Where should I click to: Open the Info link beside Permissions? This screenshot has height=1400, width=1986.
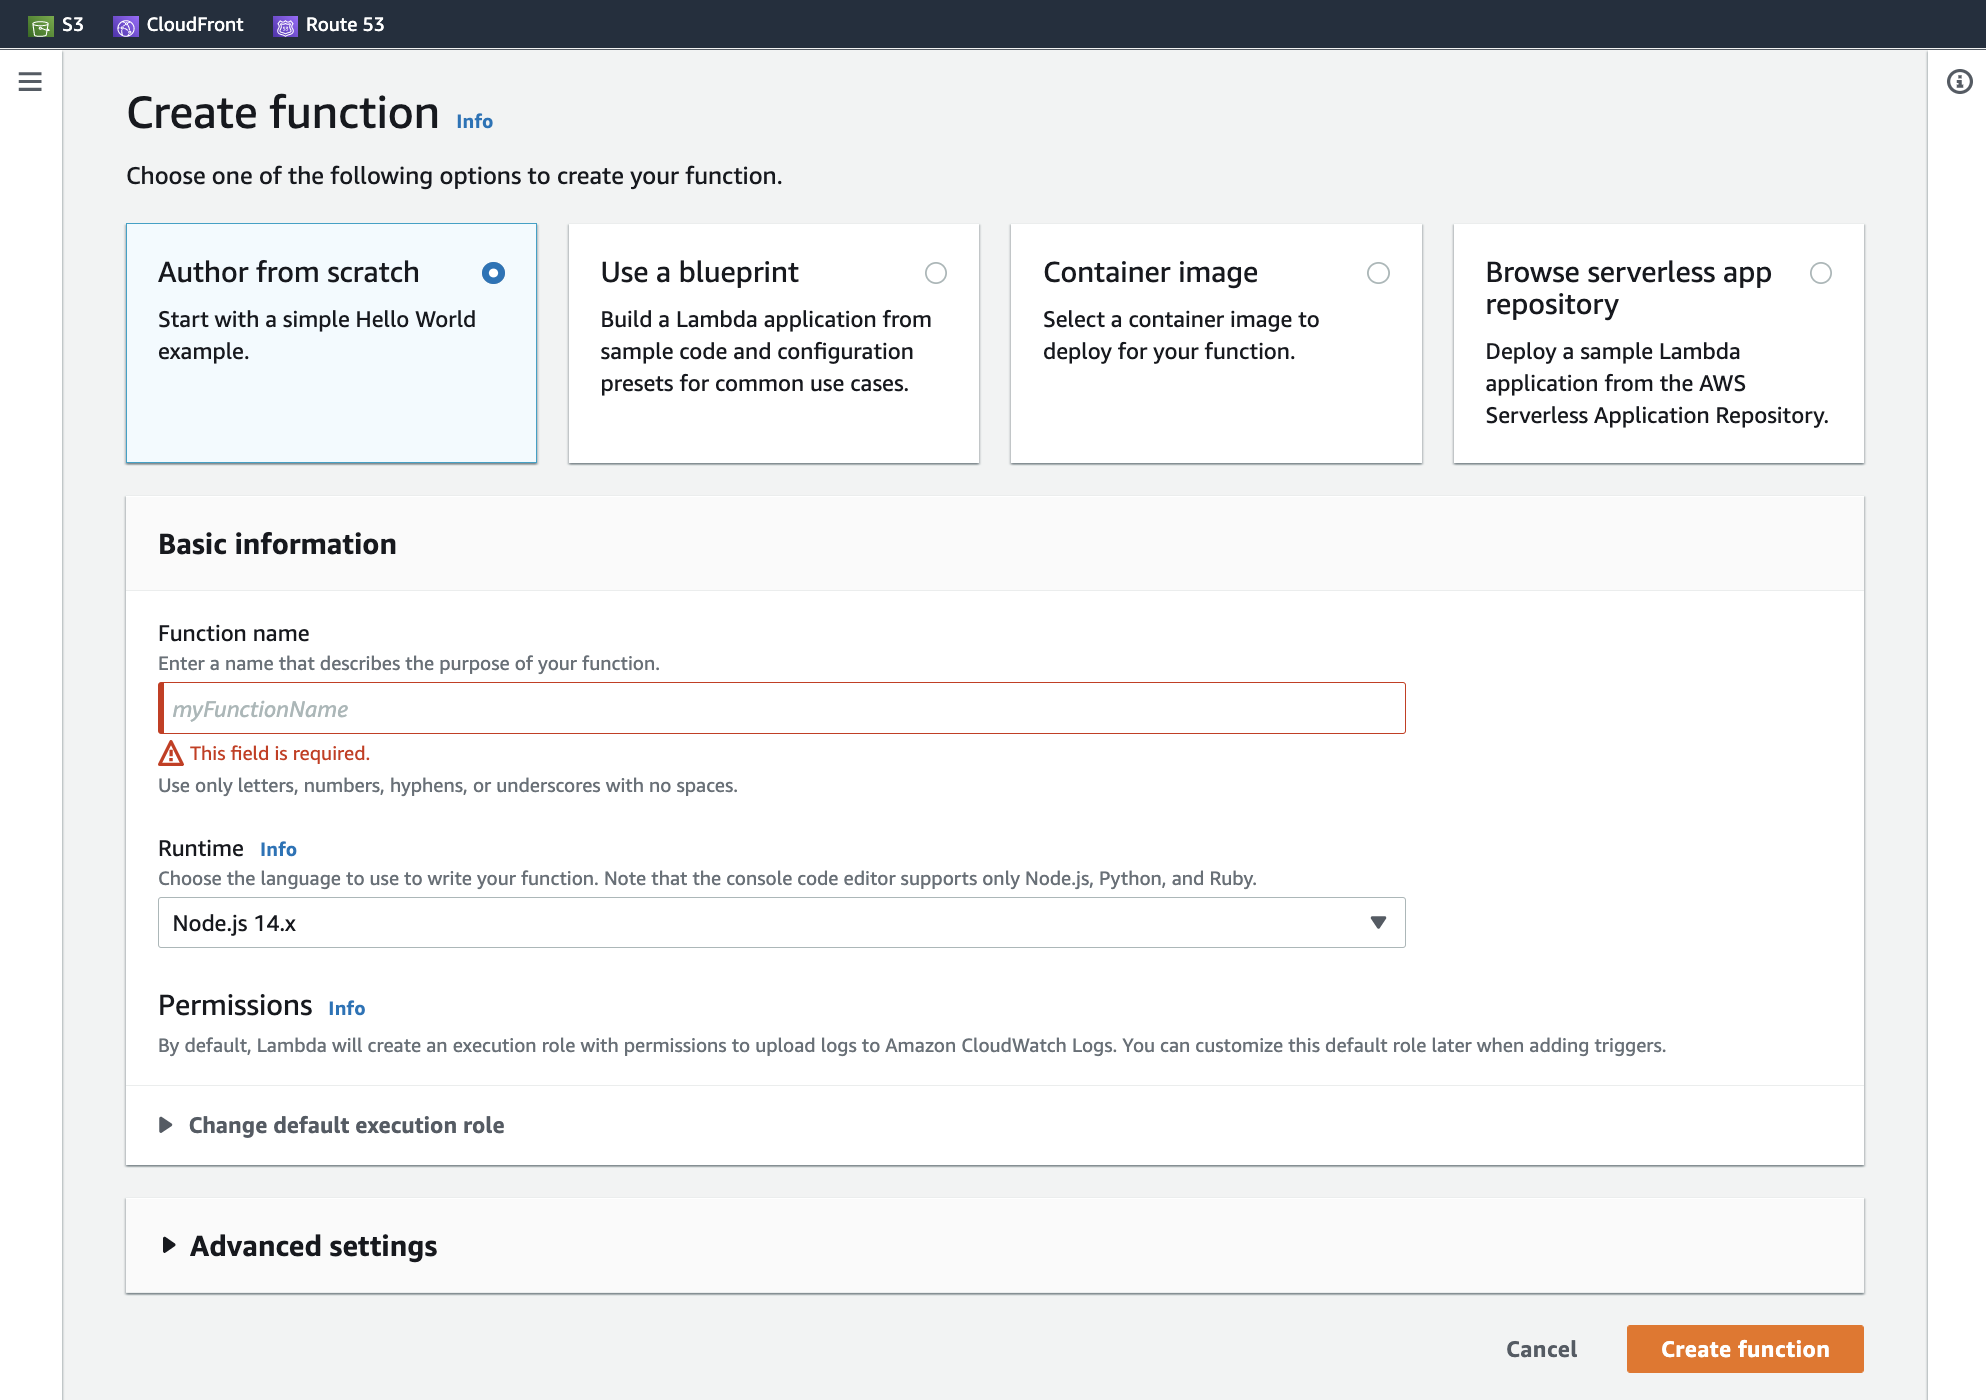pos(346,1008)
